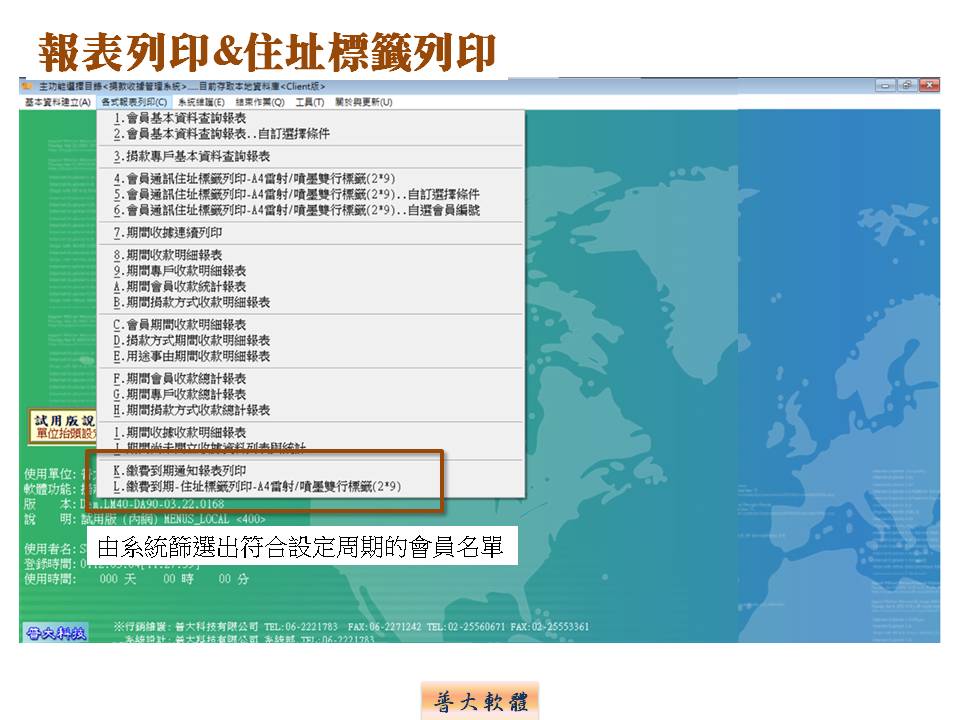Select K.繳費到期通知報表列印
Screen dimensions: 960x720
click(x=310, y=471)
